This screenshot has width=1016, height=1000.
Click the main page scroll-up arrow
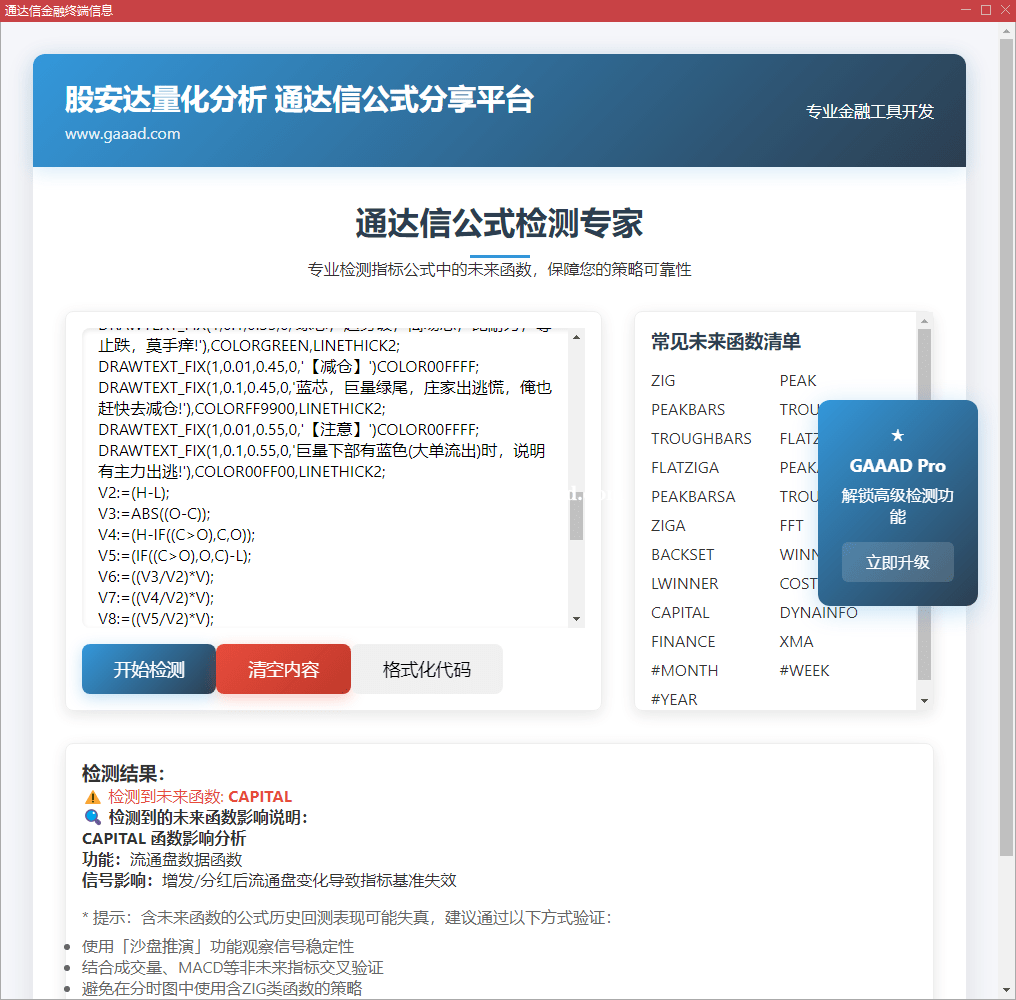[x=1006, y=30]
